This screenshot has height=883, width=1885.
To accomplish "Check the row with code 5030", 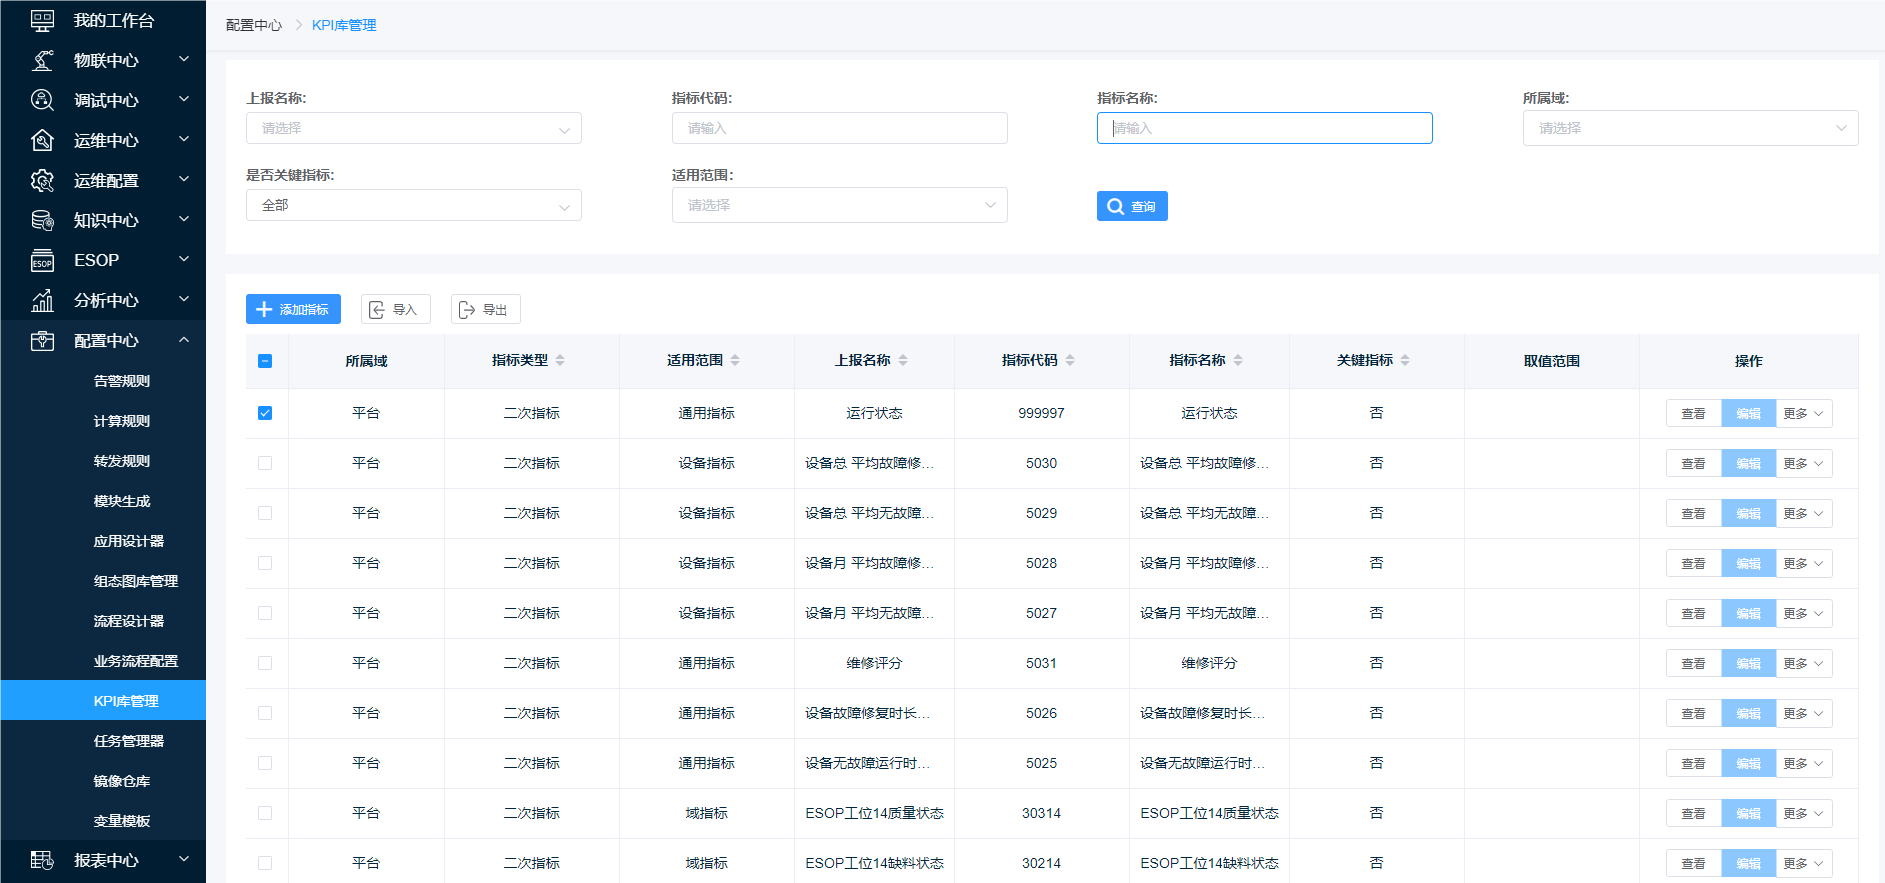I will tap(265, 463).
